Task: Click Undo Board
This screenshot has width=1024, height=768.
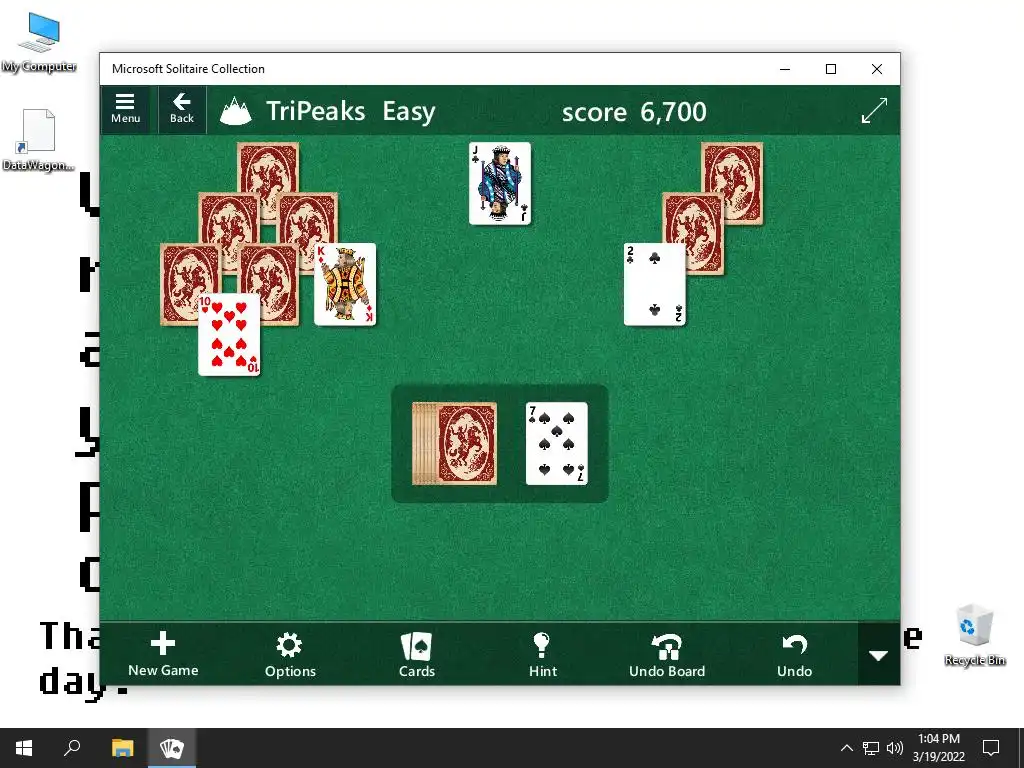Action: (667, 654)
